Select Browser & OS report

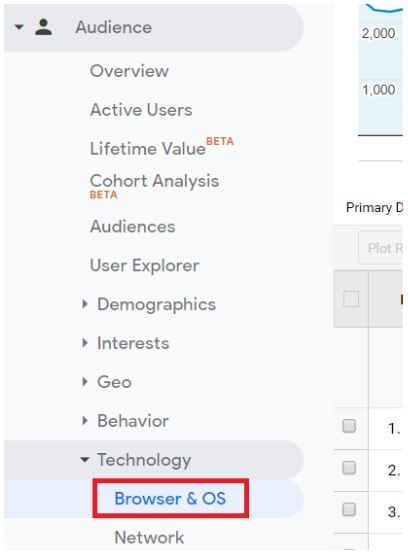(170, 498)
